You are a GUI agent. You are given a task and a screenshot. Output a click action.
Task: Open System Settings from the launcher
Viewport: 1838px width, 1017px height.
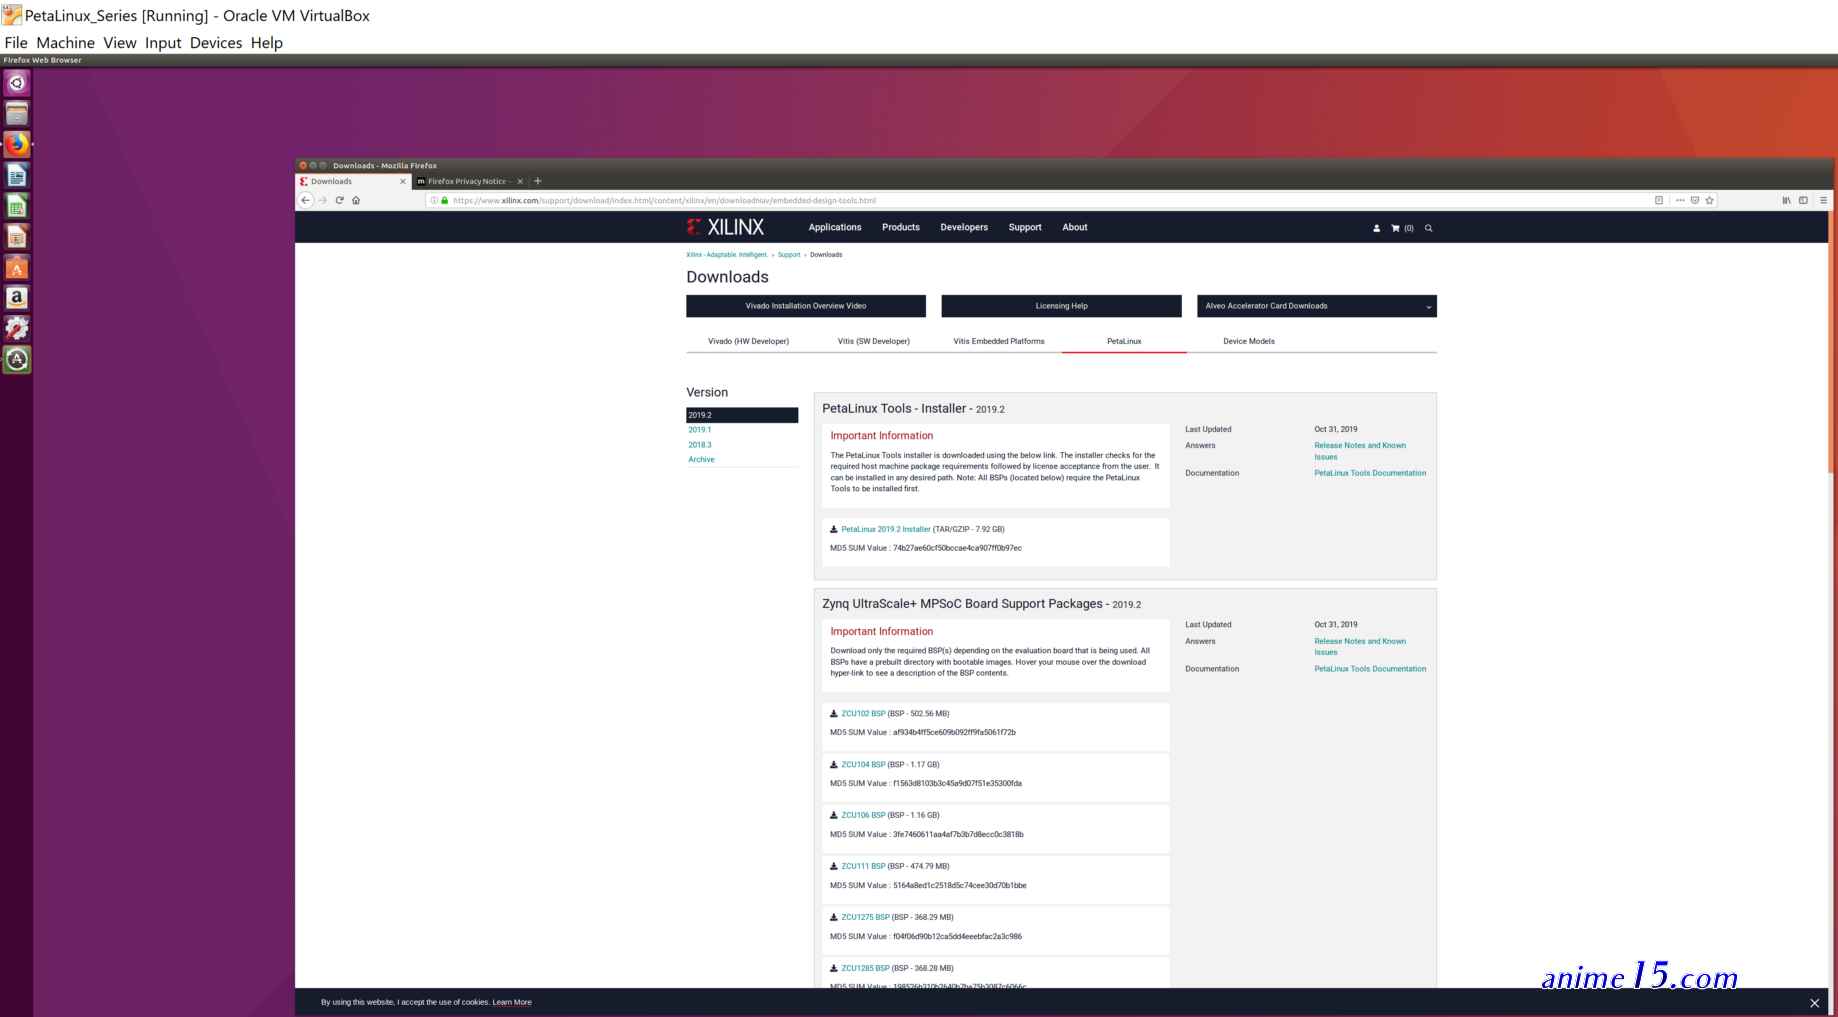(x=17, y=329)
